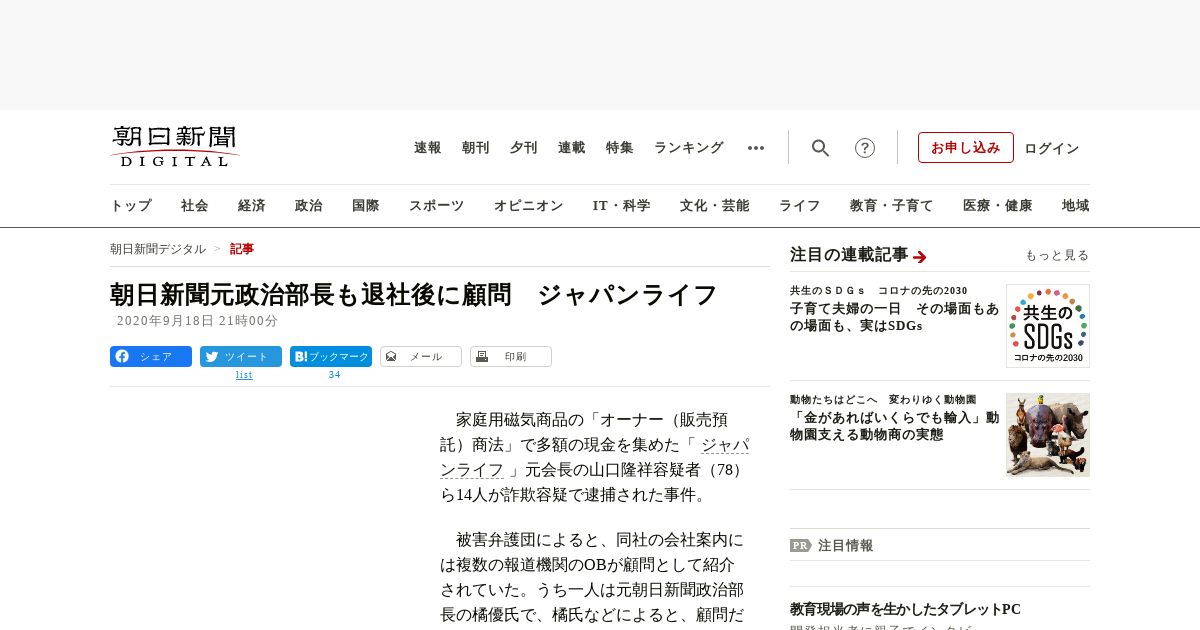Open the 共生のSDGs series label
This screenshot has width=1200, height=630.
pyautogui.click(x=879, y=291)
